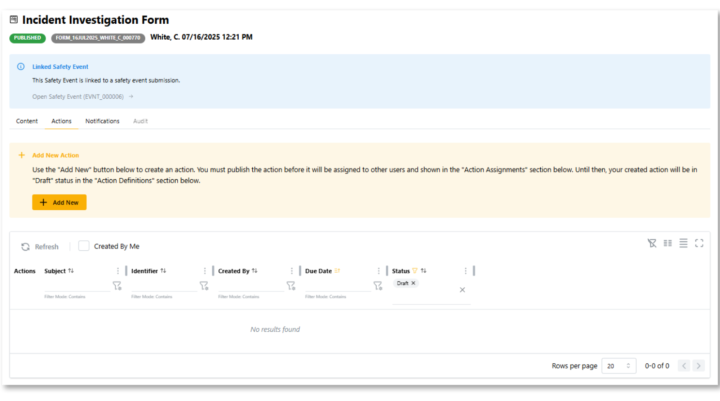This screenshot has height=401, width=720.
Task: Toggle row density icon
Action: [683, 243]
